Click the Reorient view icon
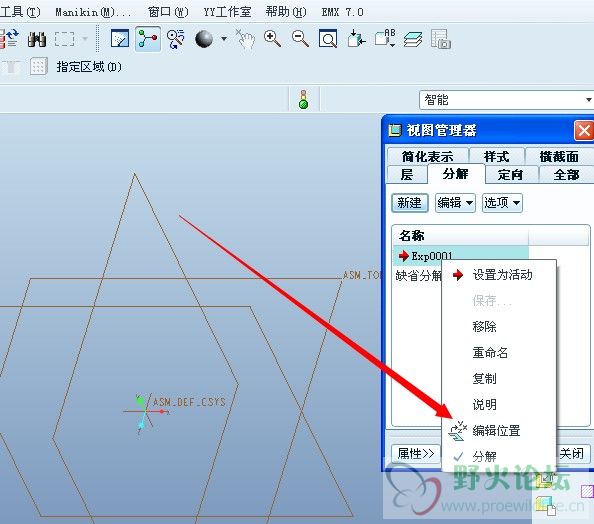This screenshot has width=594, height=524. tap(356, 39)
